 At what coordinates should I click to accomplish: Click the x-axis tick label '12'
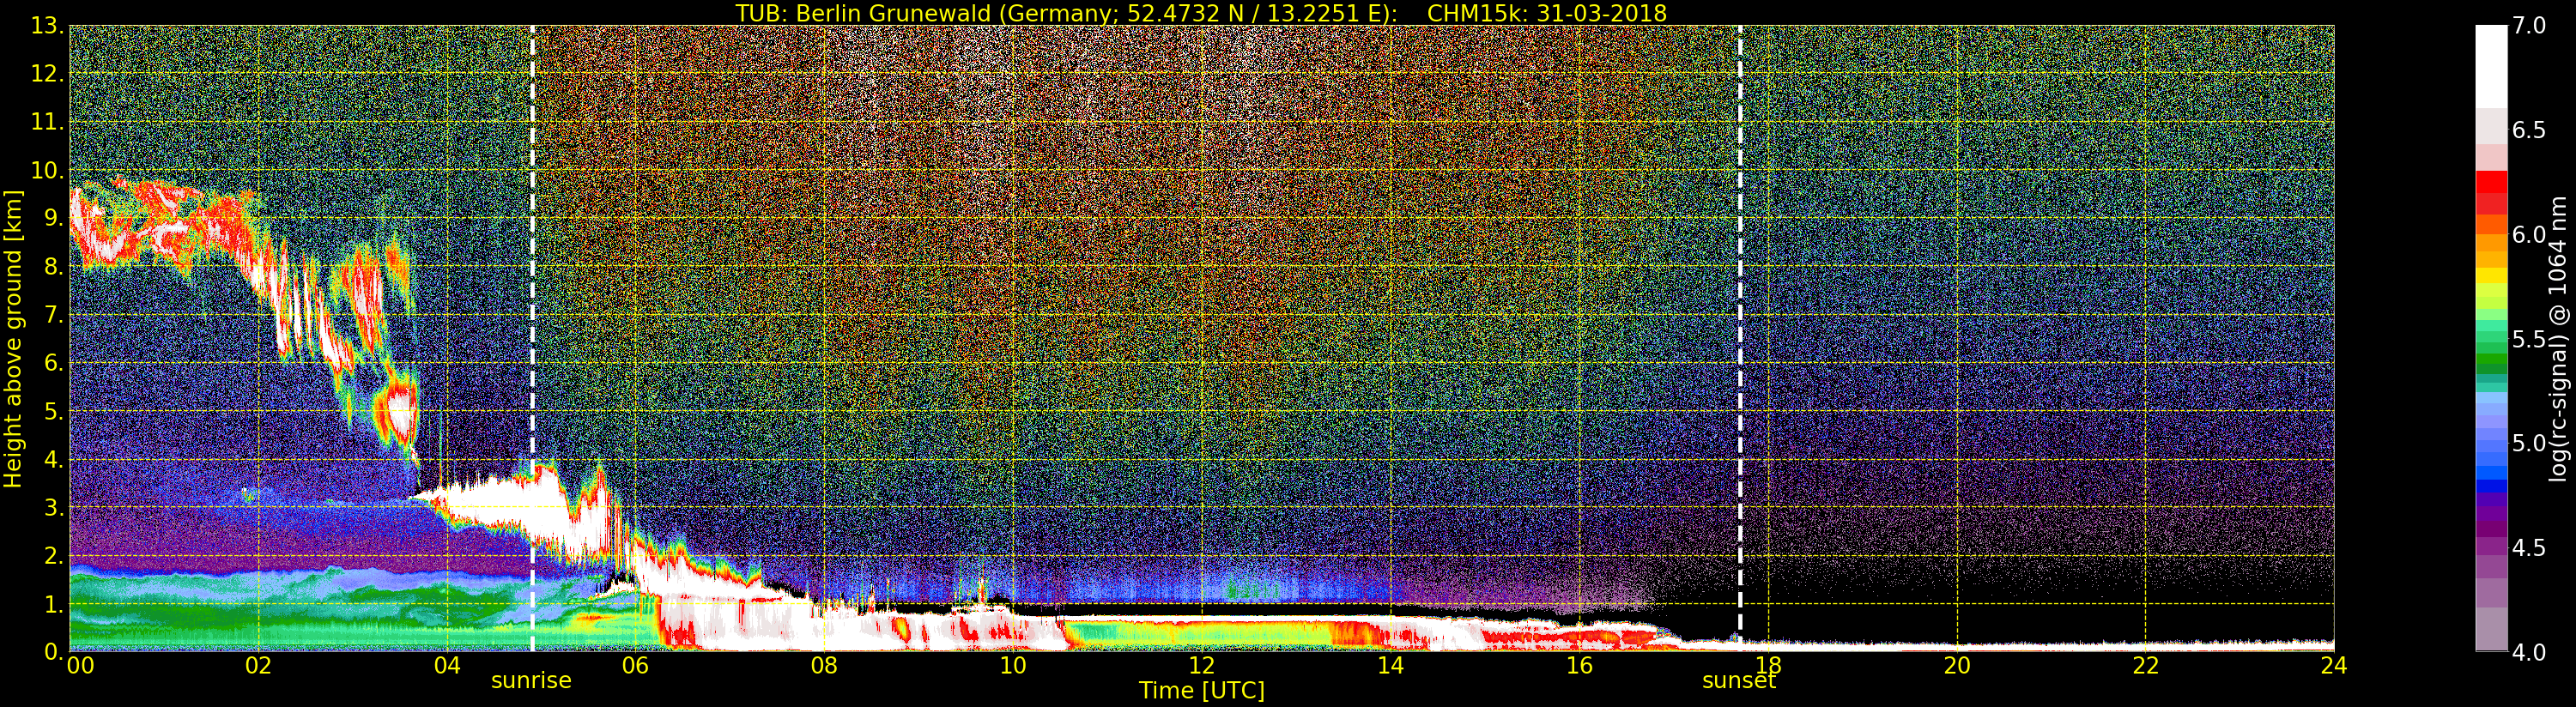click(1202, 665)
